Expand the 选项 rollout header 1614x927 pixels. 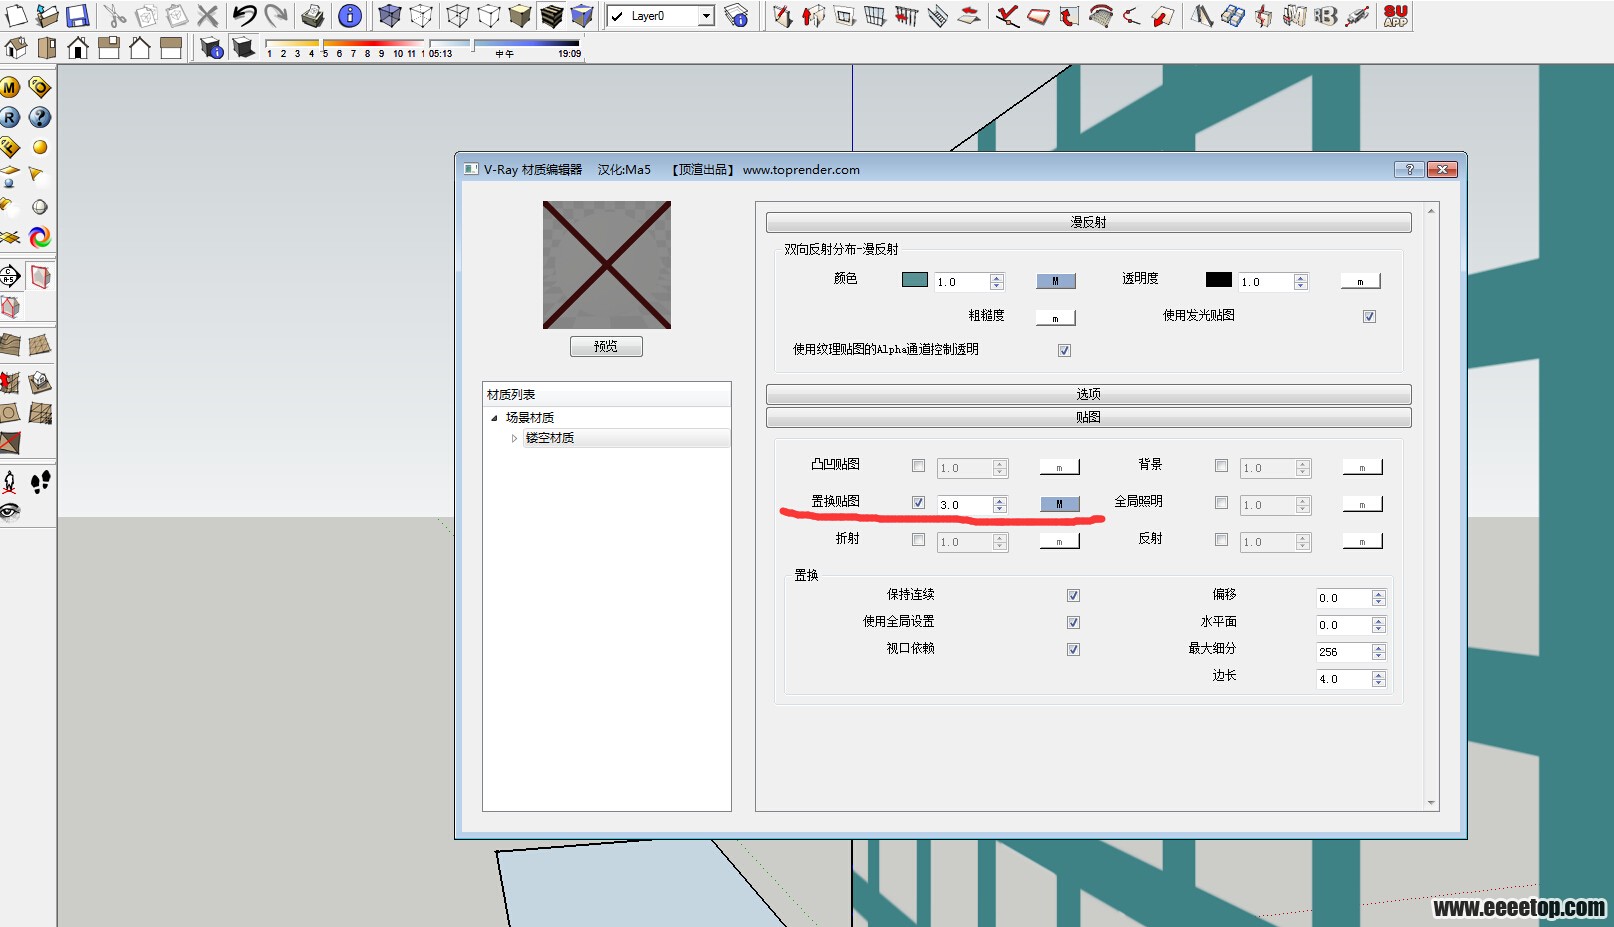coord(1088,394)
